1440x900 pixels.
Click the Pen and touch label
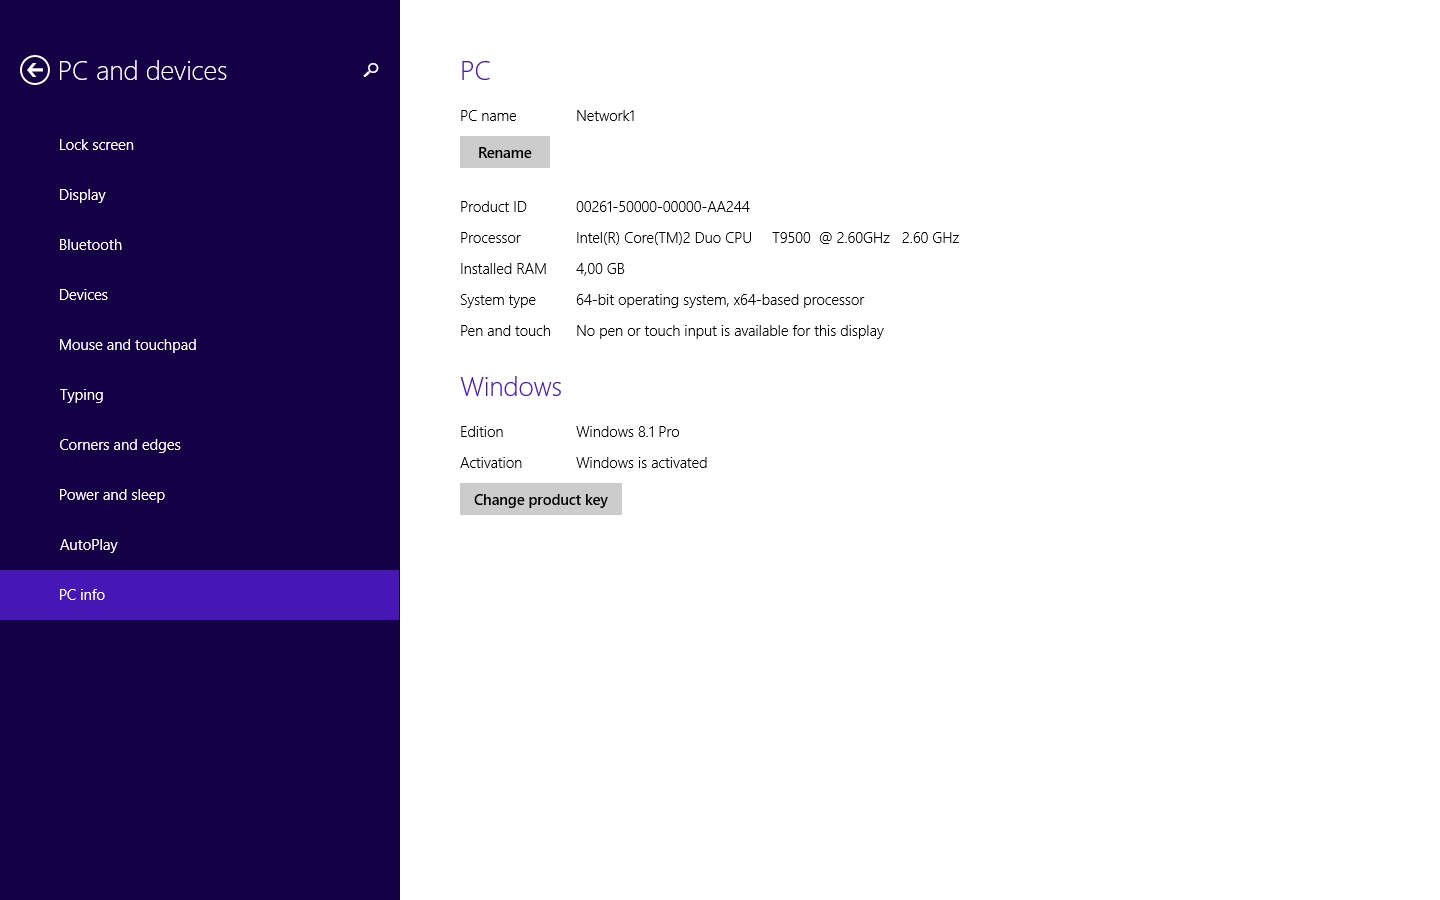505,331
